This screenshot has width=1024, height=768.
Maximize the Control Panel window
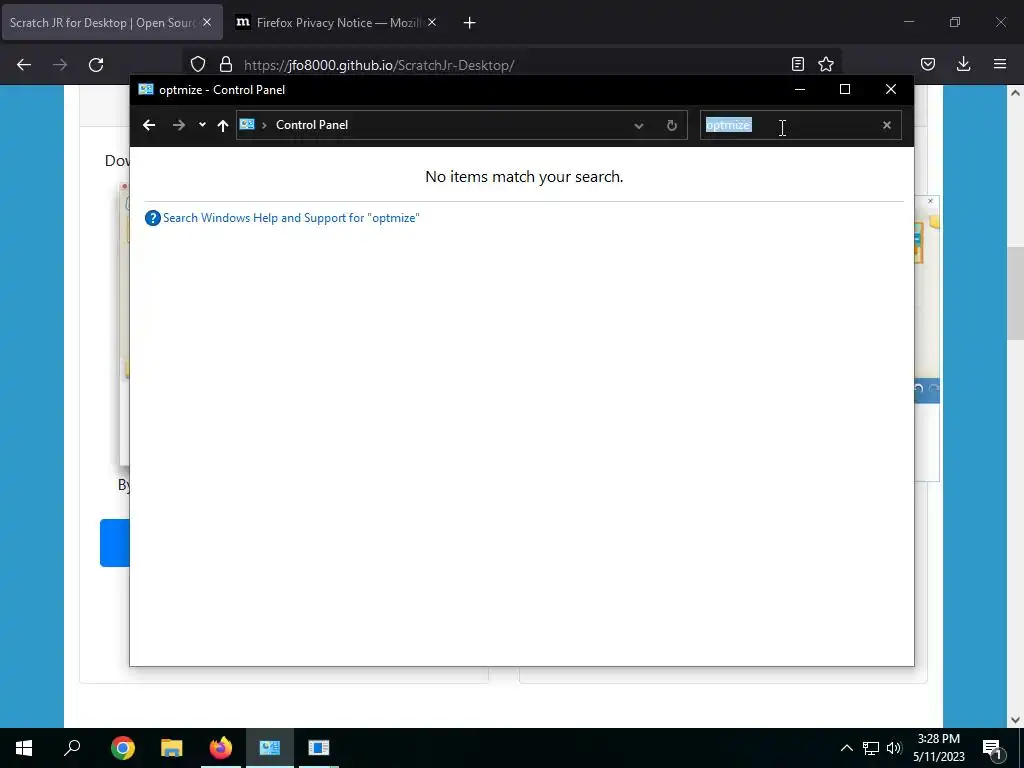tap(844, 89)
